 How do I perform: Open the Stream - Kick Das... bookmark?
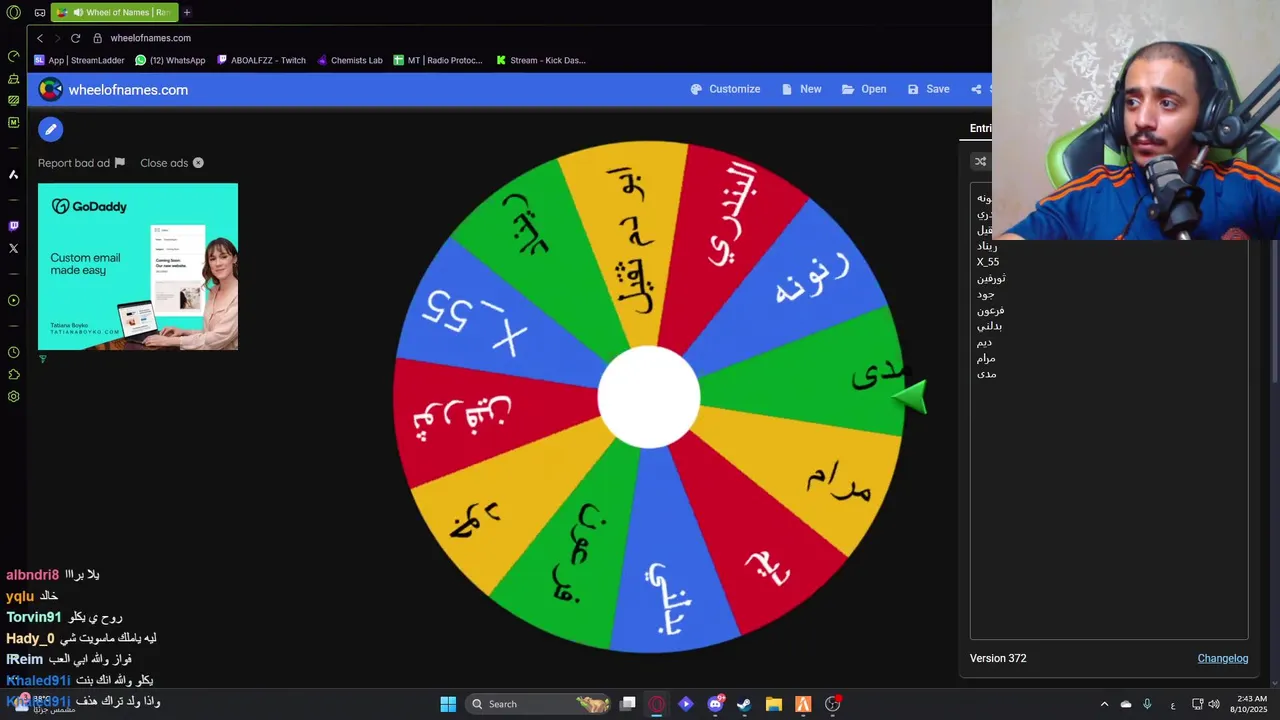(540, 60)
